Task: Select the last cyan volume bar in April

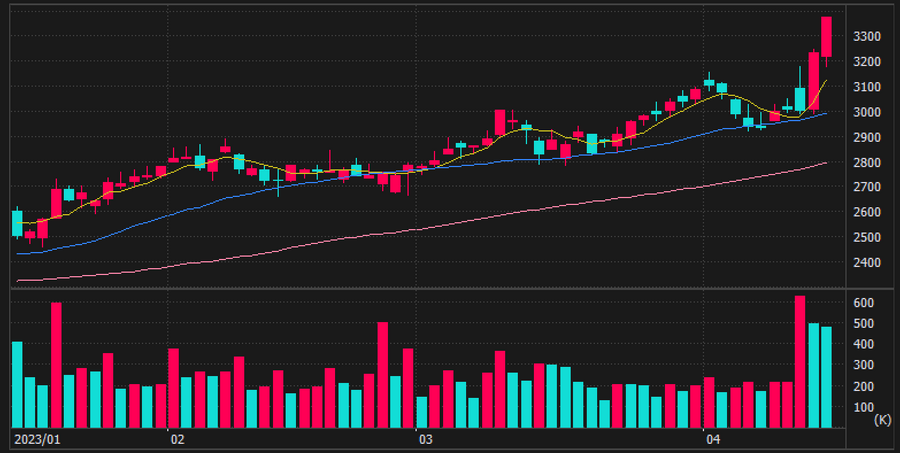Action: 827,377
